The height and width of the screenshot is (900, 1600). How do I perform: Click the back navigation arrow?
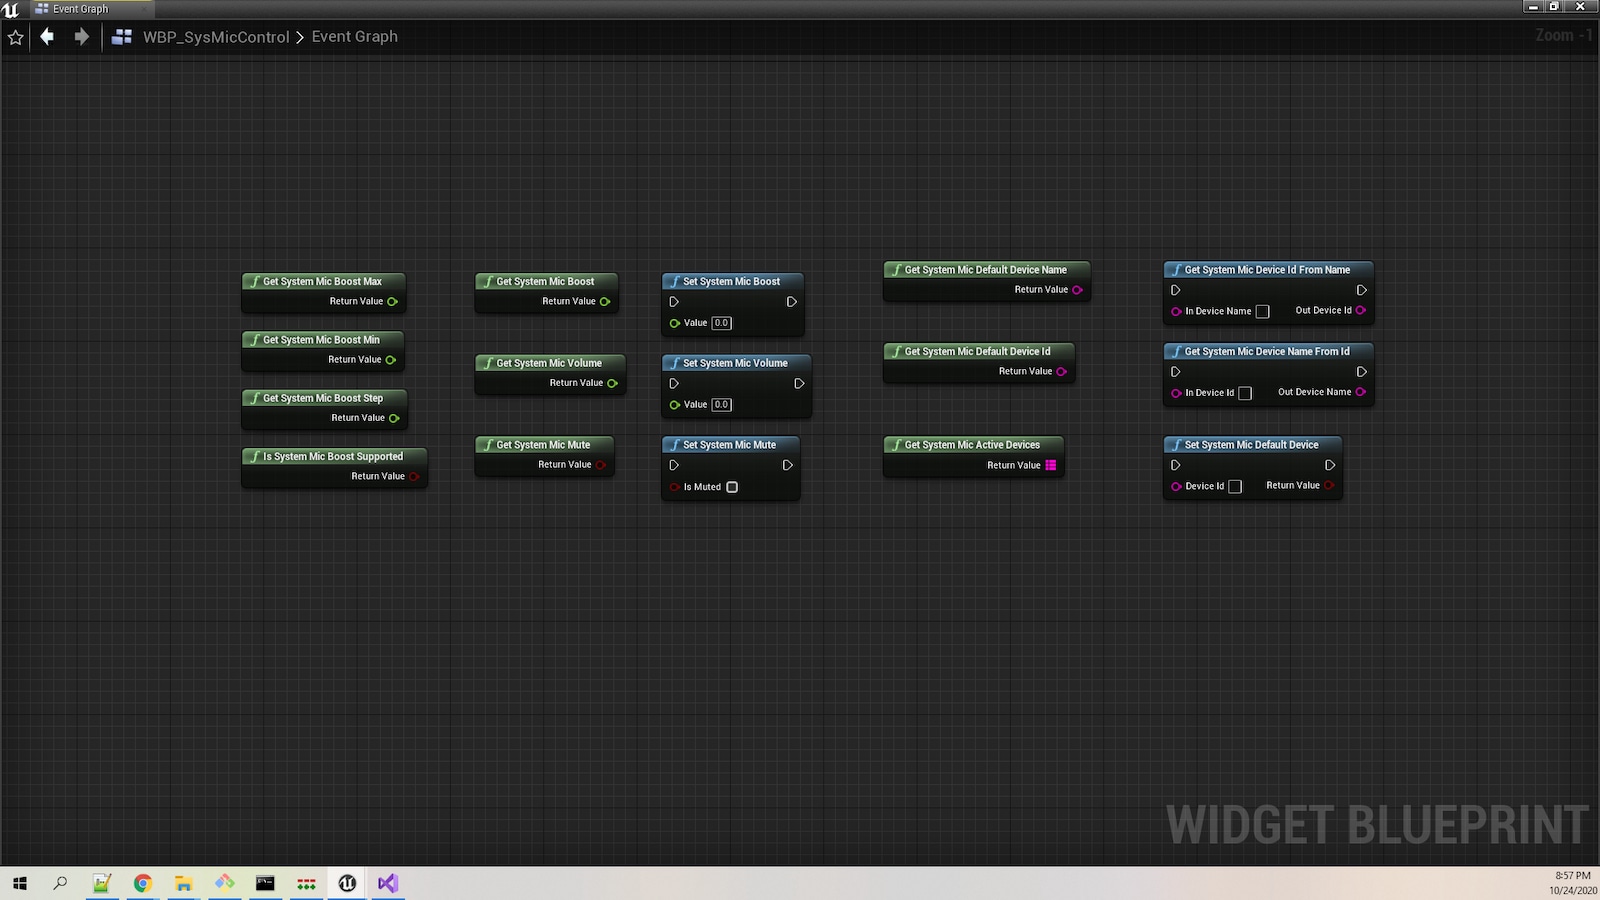[x=47, y=36]
